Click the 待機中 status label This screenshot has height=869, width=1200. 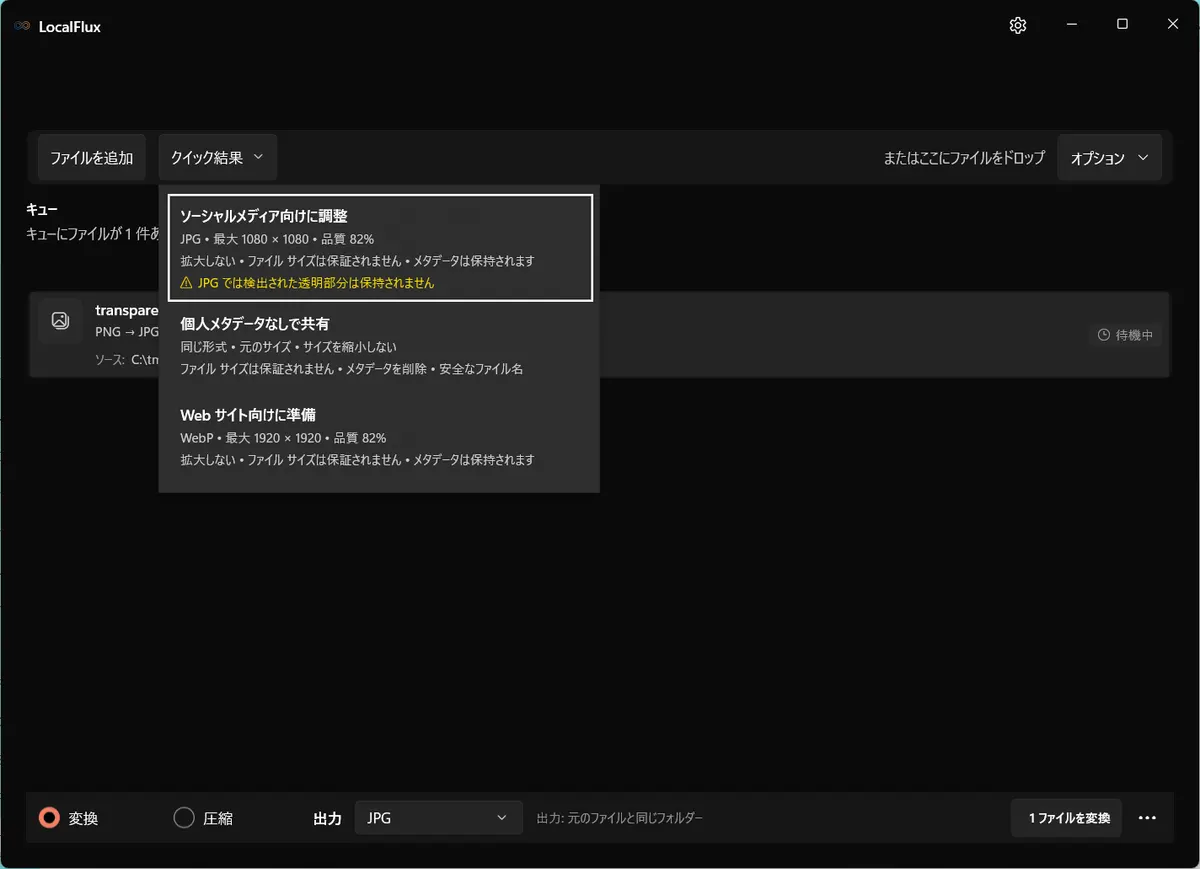1135,335
